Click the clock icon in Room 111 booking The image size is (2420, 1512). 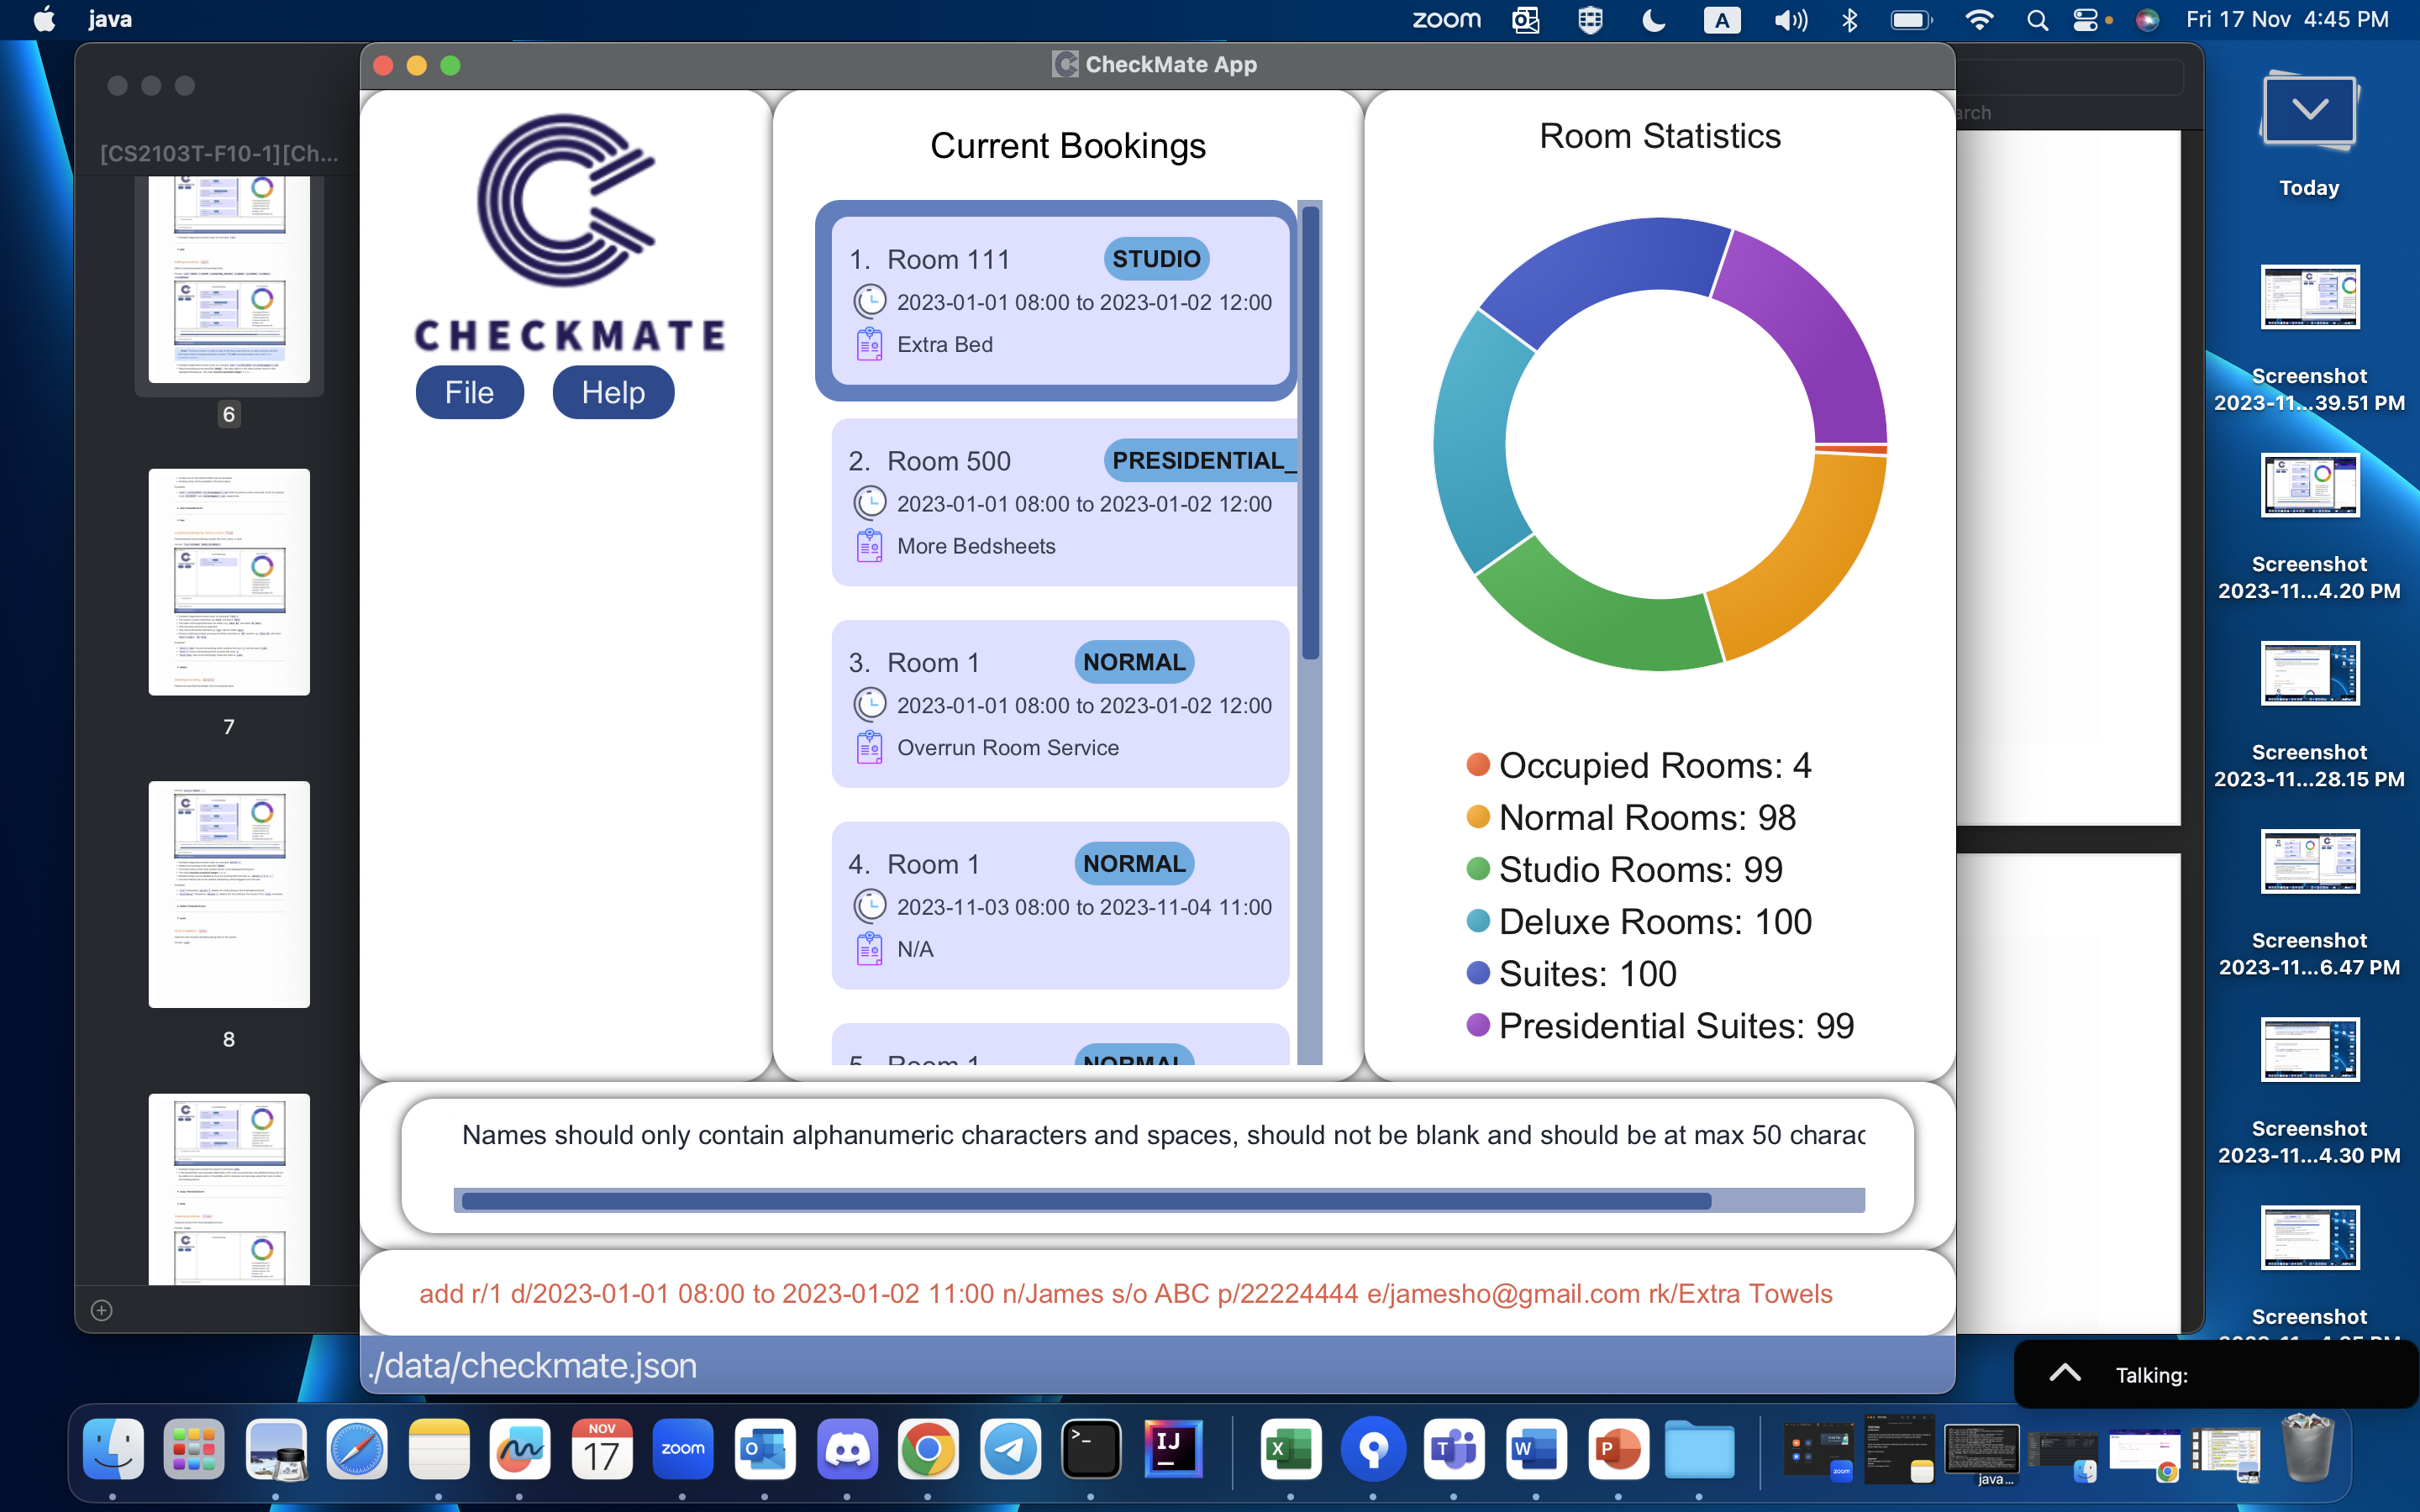(869, 301)
